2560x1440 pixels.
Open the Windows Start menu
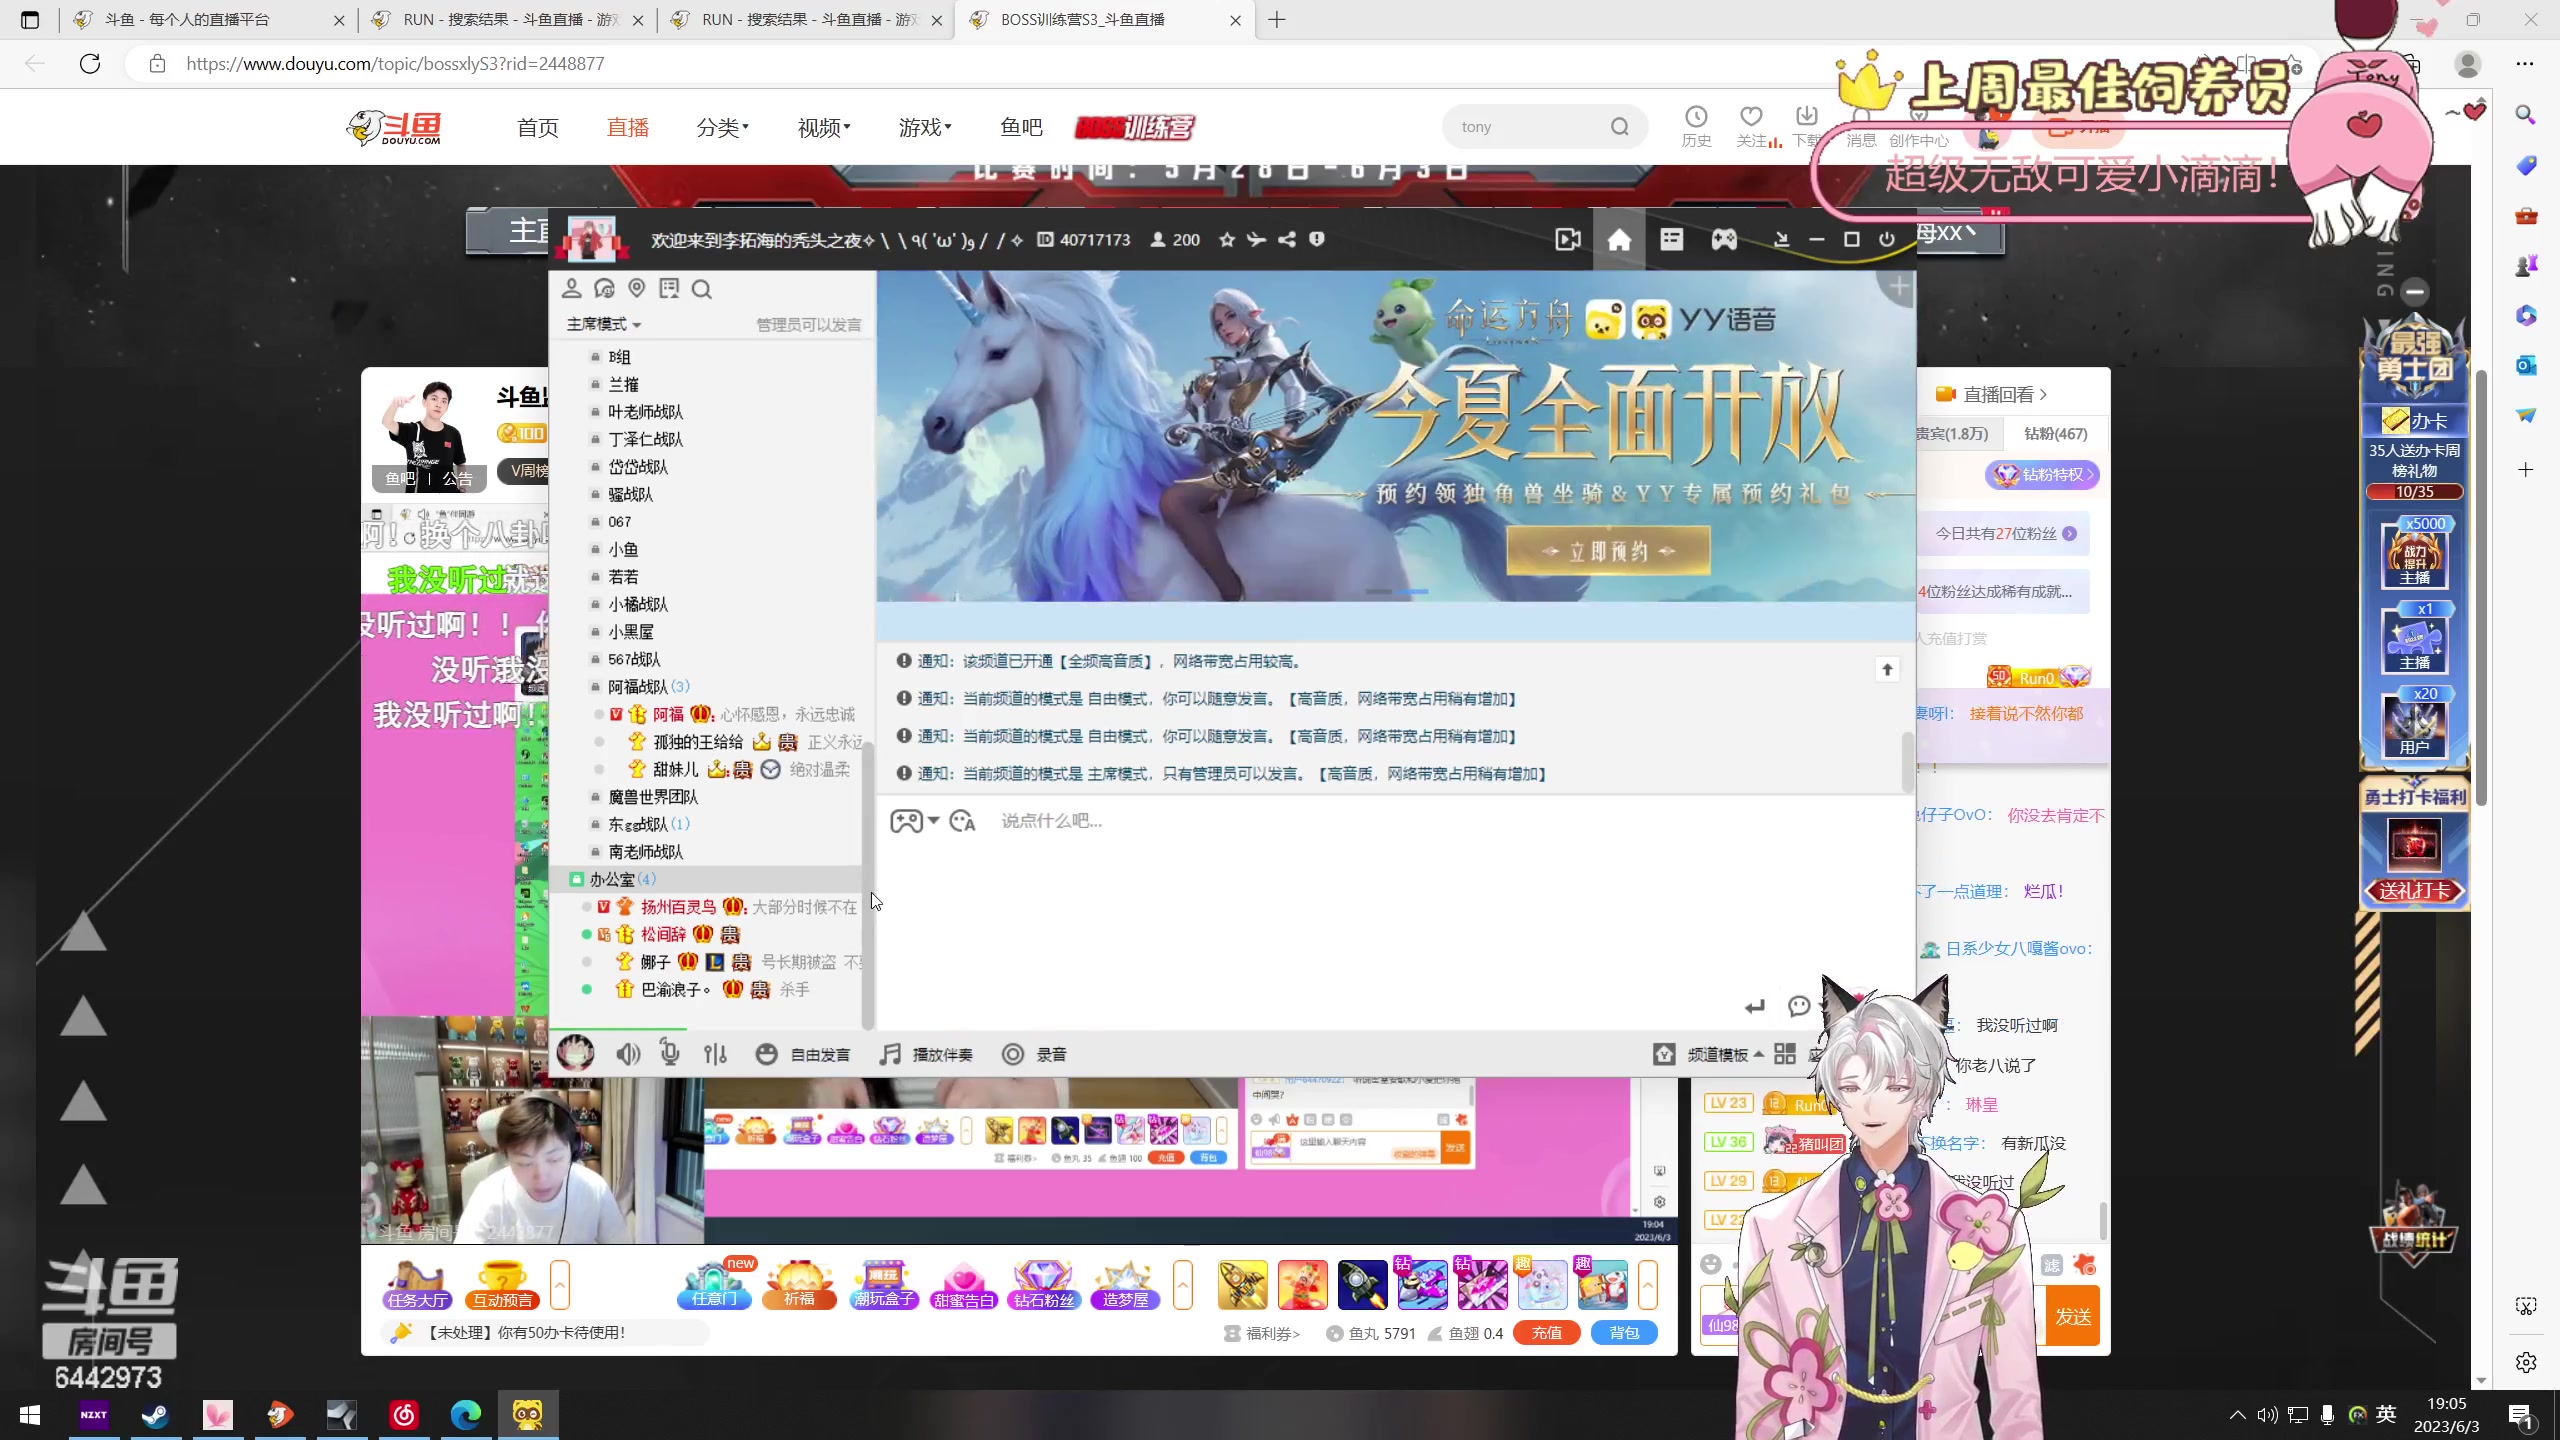[30, 1415]
